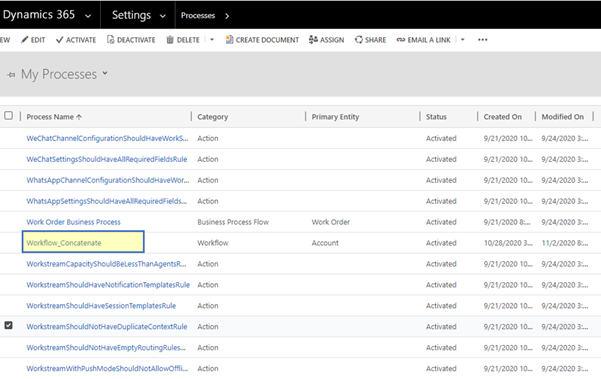Open WeChatChannelConfigurationShouldHaveWorkS... process link

tap(107, 138)
